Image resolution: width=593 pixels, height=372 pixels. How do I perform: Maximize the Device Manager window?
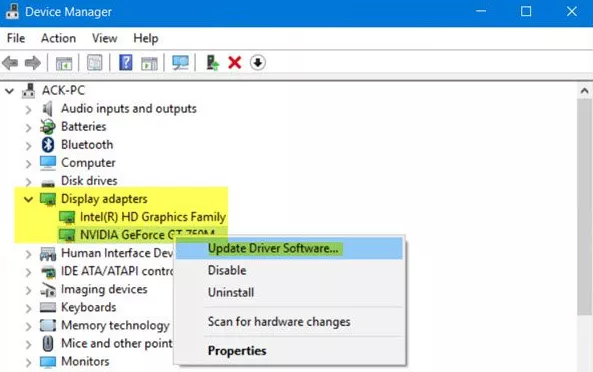(x=526, y=11)
